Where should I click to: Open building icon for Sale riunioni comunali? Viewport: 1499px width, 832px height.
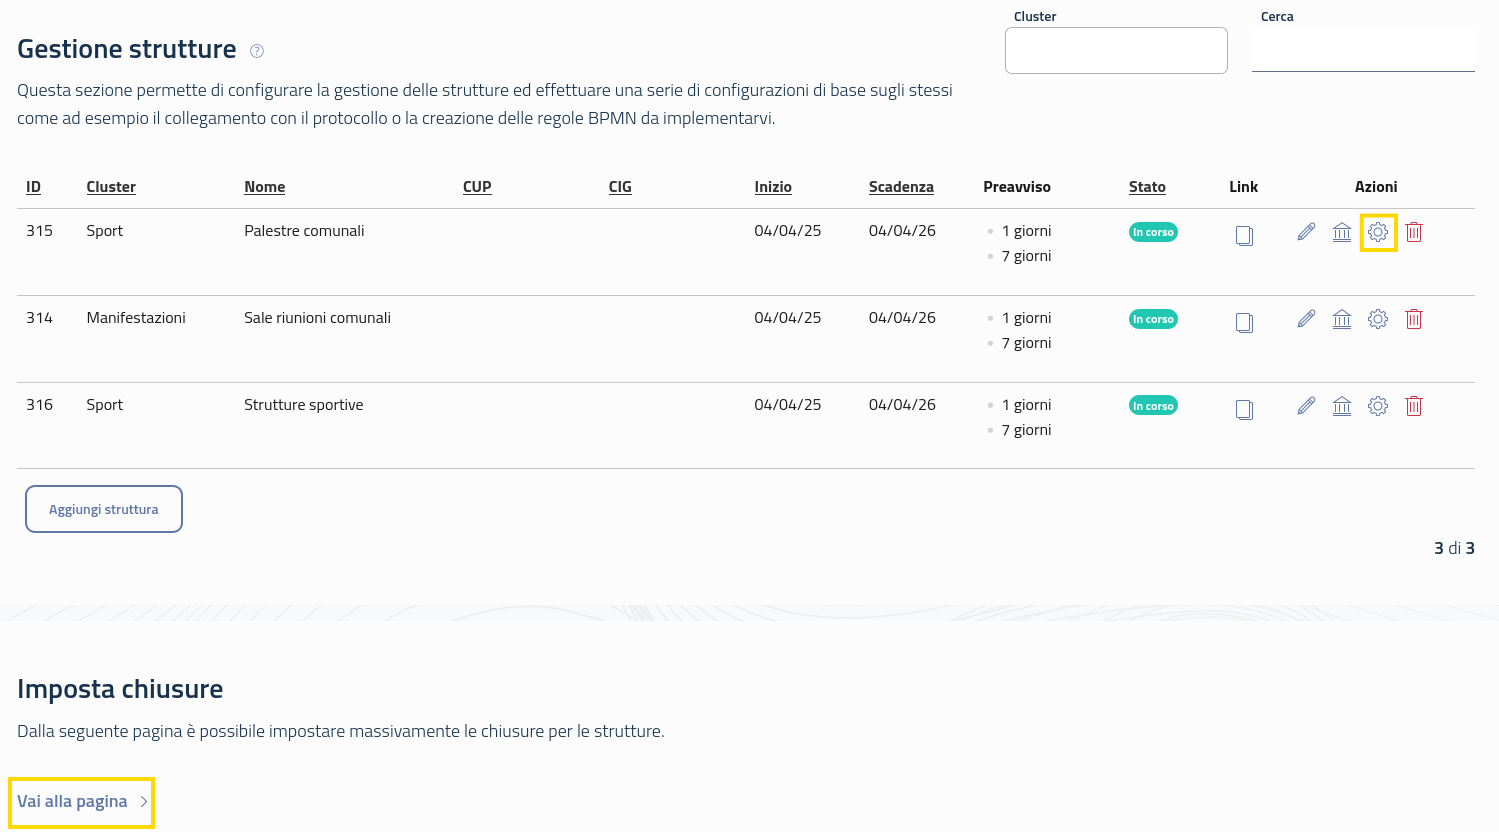pyautogui.click(x=1342, y=319)
